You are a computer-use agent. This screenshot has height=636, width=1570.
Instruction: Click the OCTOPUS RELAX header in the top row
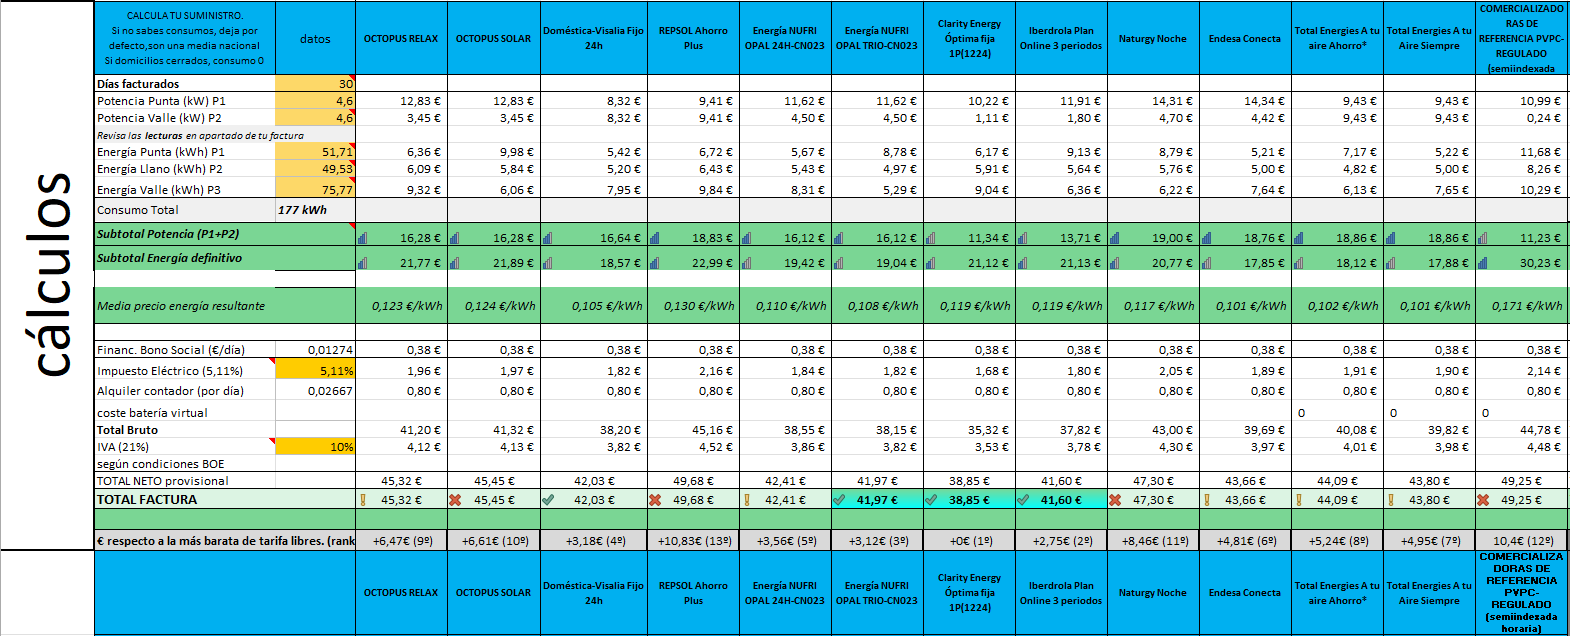(x=401, y=39)
